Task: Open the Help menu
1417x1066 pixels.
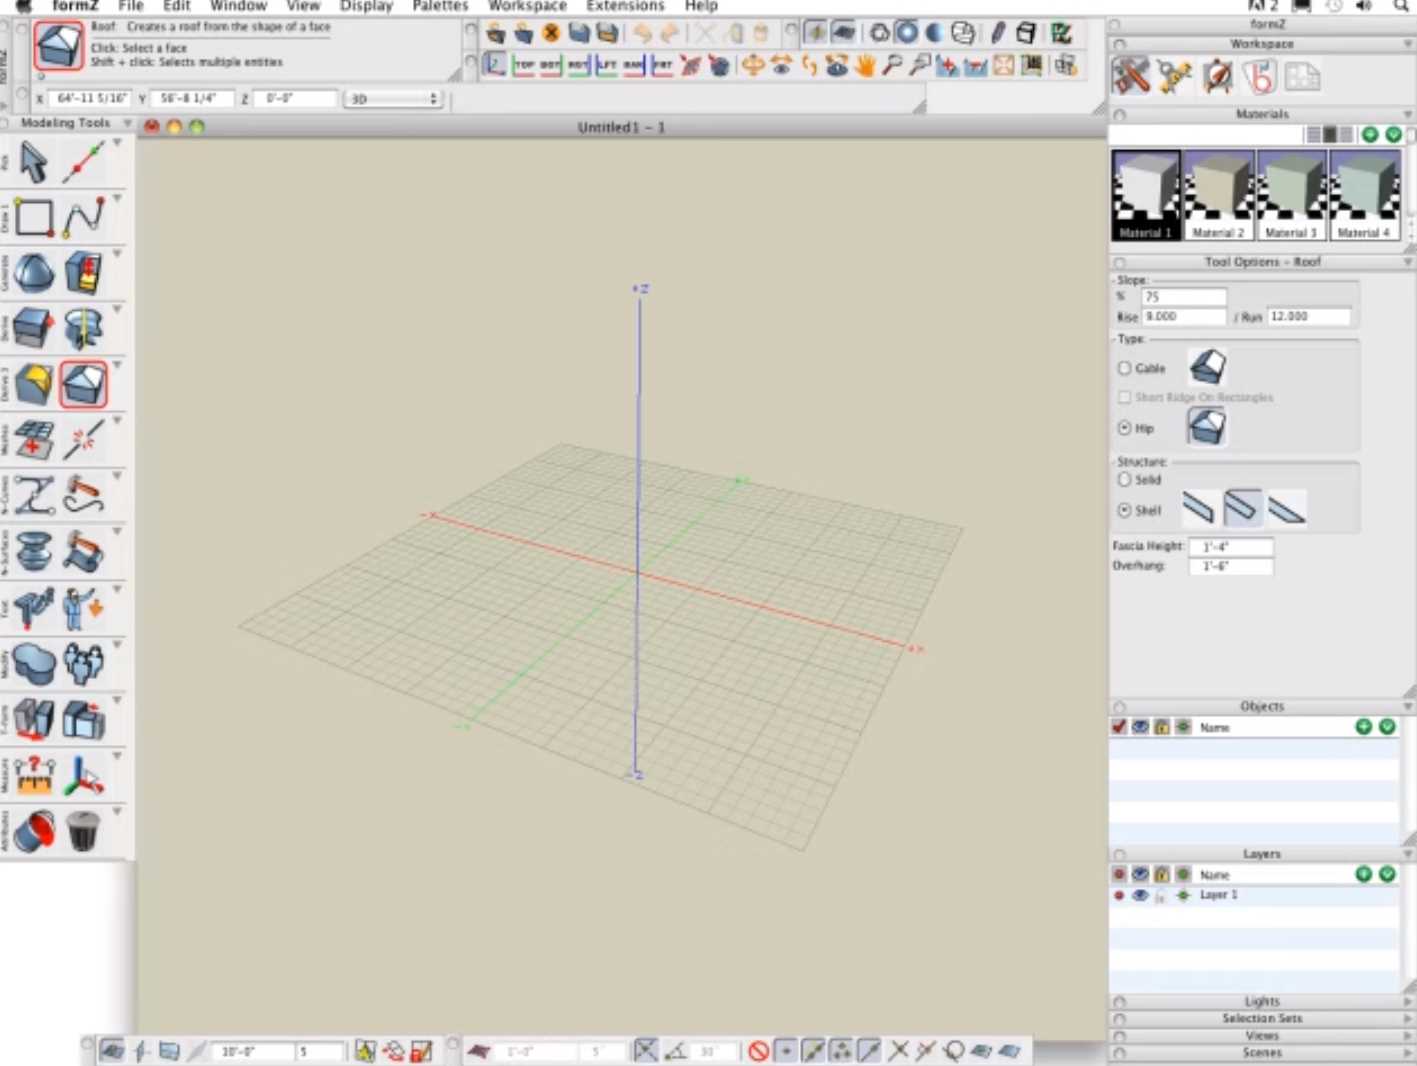Action: pos(701,6)
